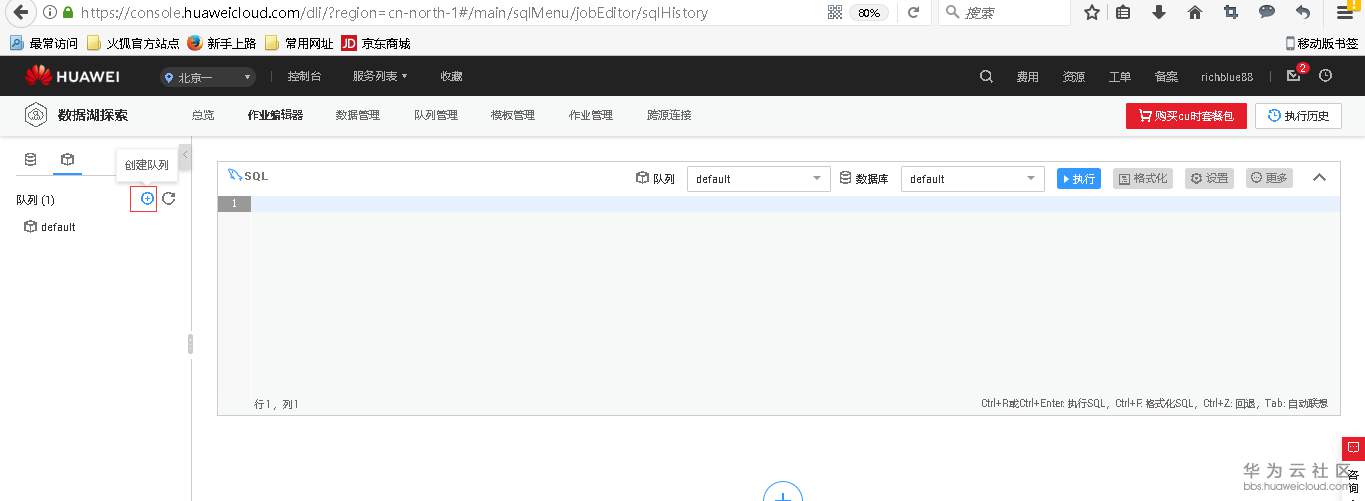Open the browser hamburger menu
The height and width of the screenshot is (501, 1365).
[1345, 13]
